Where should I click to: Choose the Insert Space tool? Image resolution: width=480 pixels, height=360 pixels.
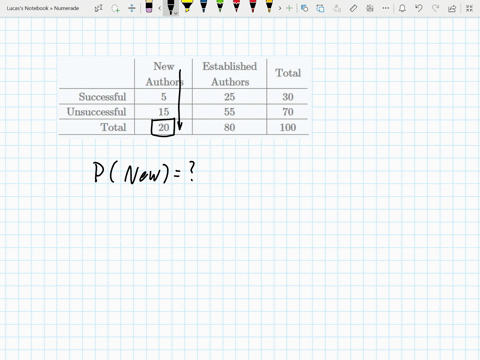point(132,8)
